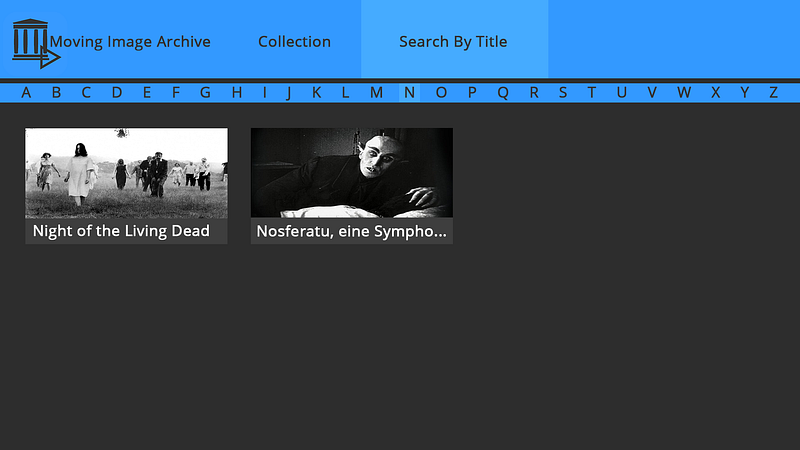Filter titles by letter C

[x=86, y=92]
